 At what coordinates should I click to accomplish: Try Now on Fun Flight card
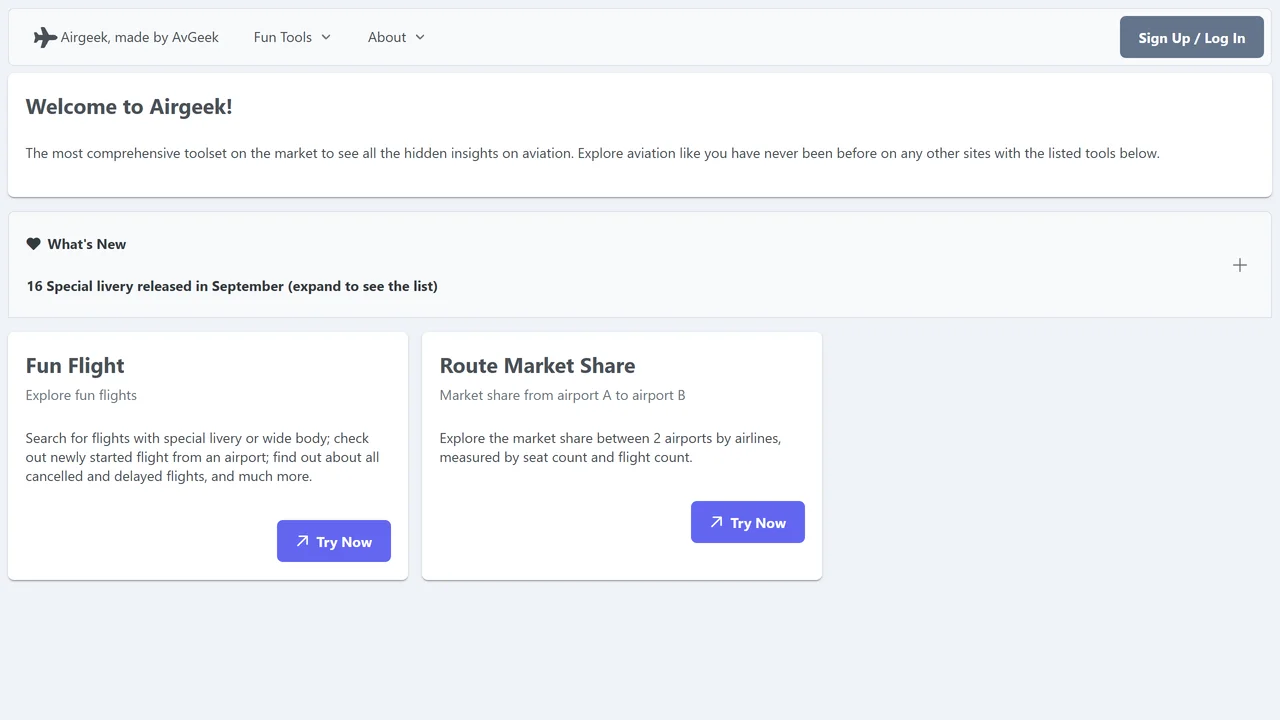coord(334,541)
